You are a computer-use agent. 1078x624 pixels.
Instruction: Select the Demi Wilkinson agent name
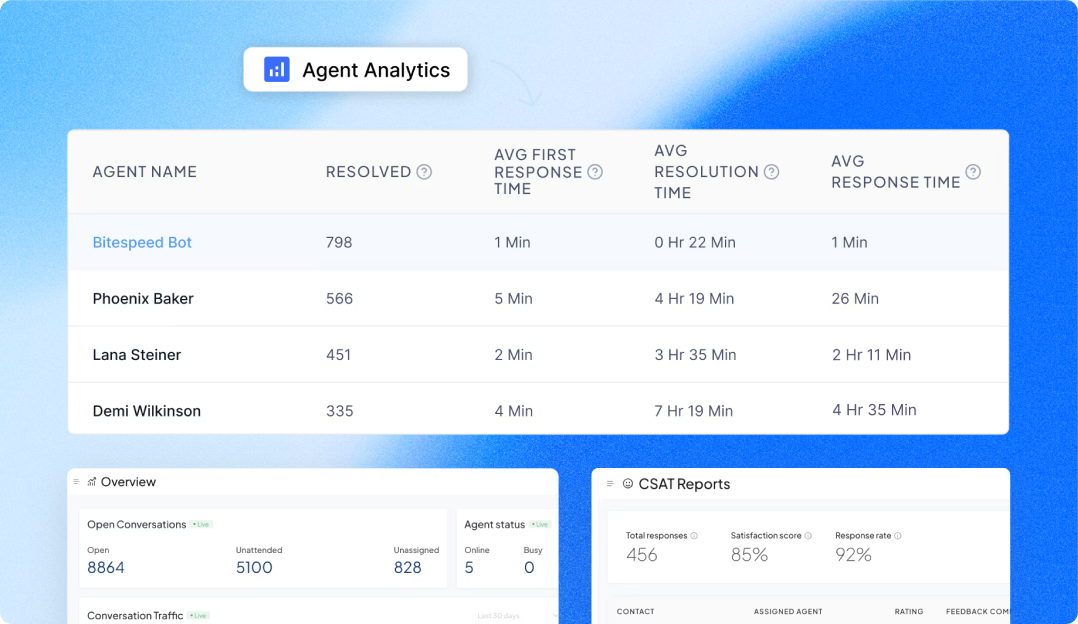click(146, 411)
